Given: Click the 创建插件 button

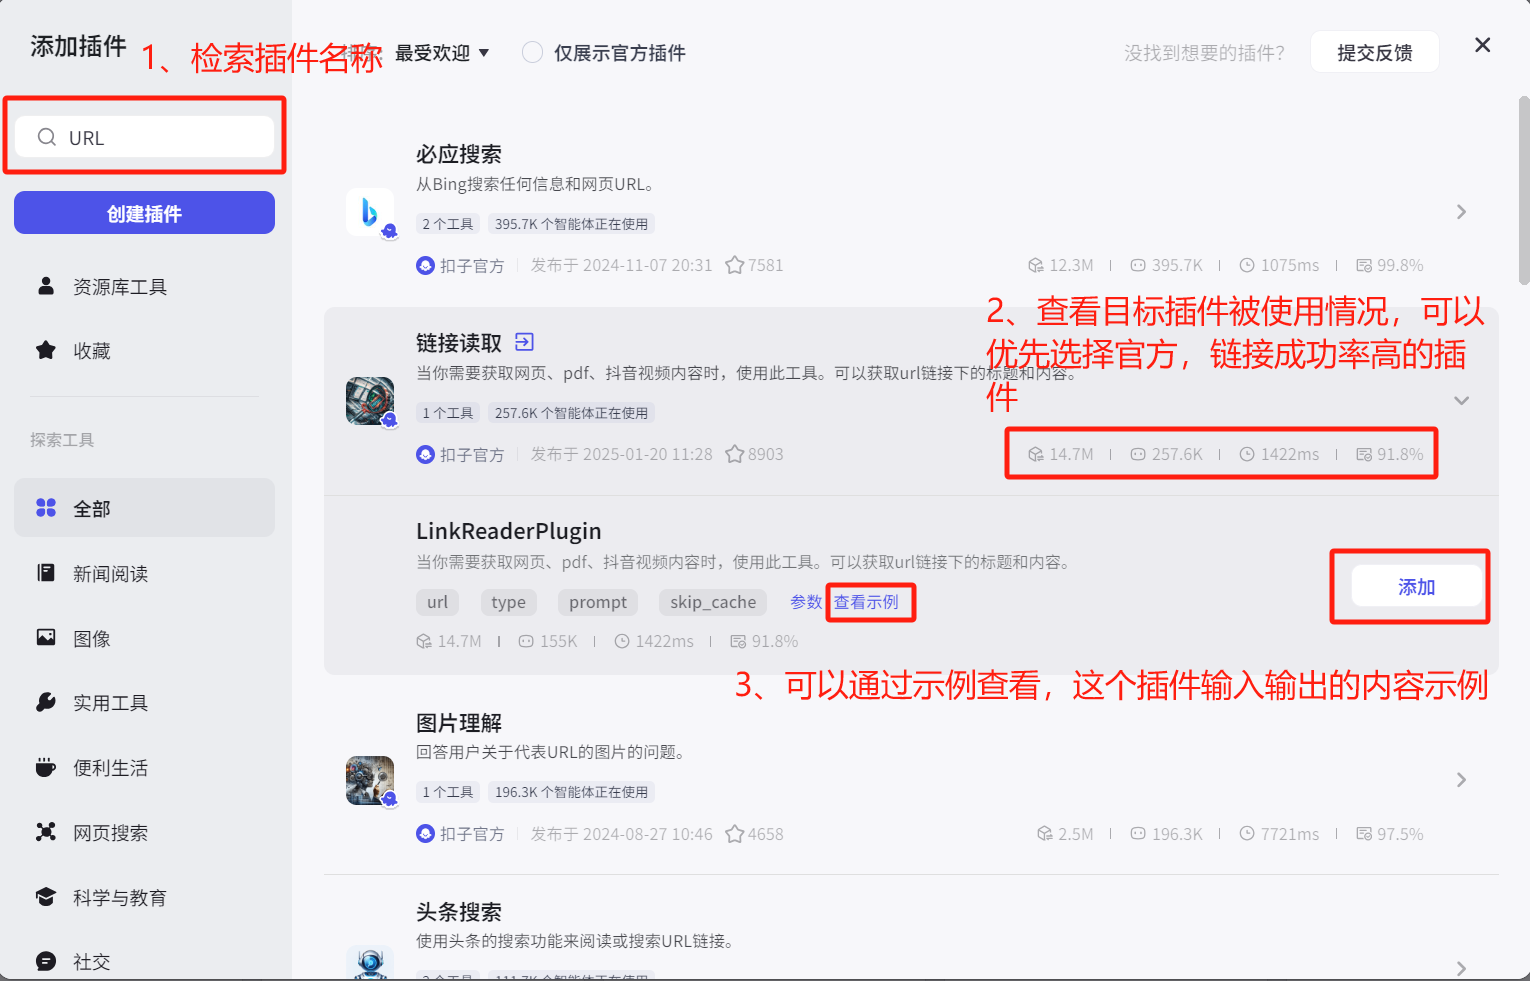Looking at the screenshot, I should click(144, 213).
